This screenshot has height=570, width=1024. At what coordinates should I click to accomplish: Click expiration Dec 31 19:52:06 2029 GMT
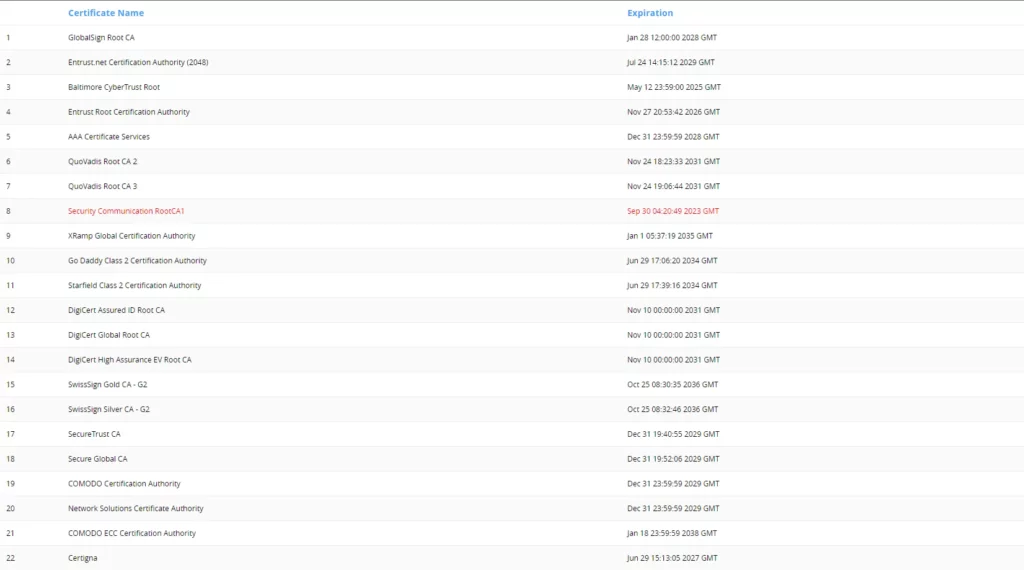[x=673, y=460]
